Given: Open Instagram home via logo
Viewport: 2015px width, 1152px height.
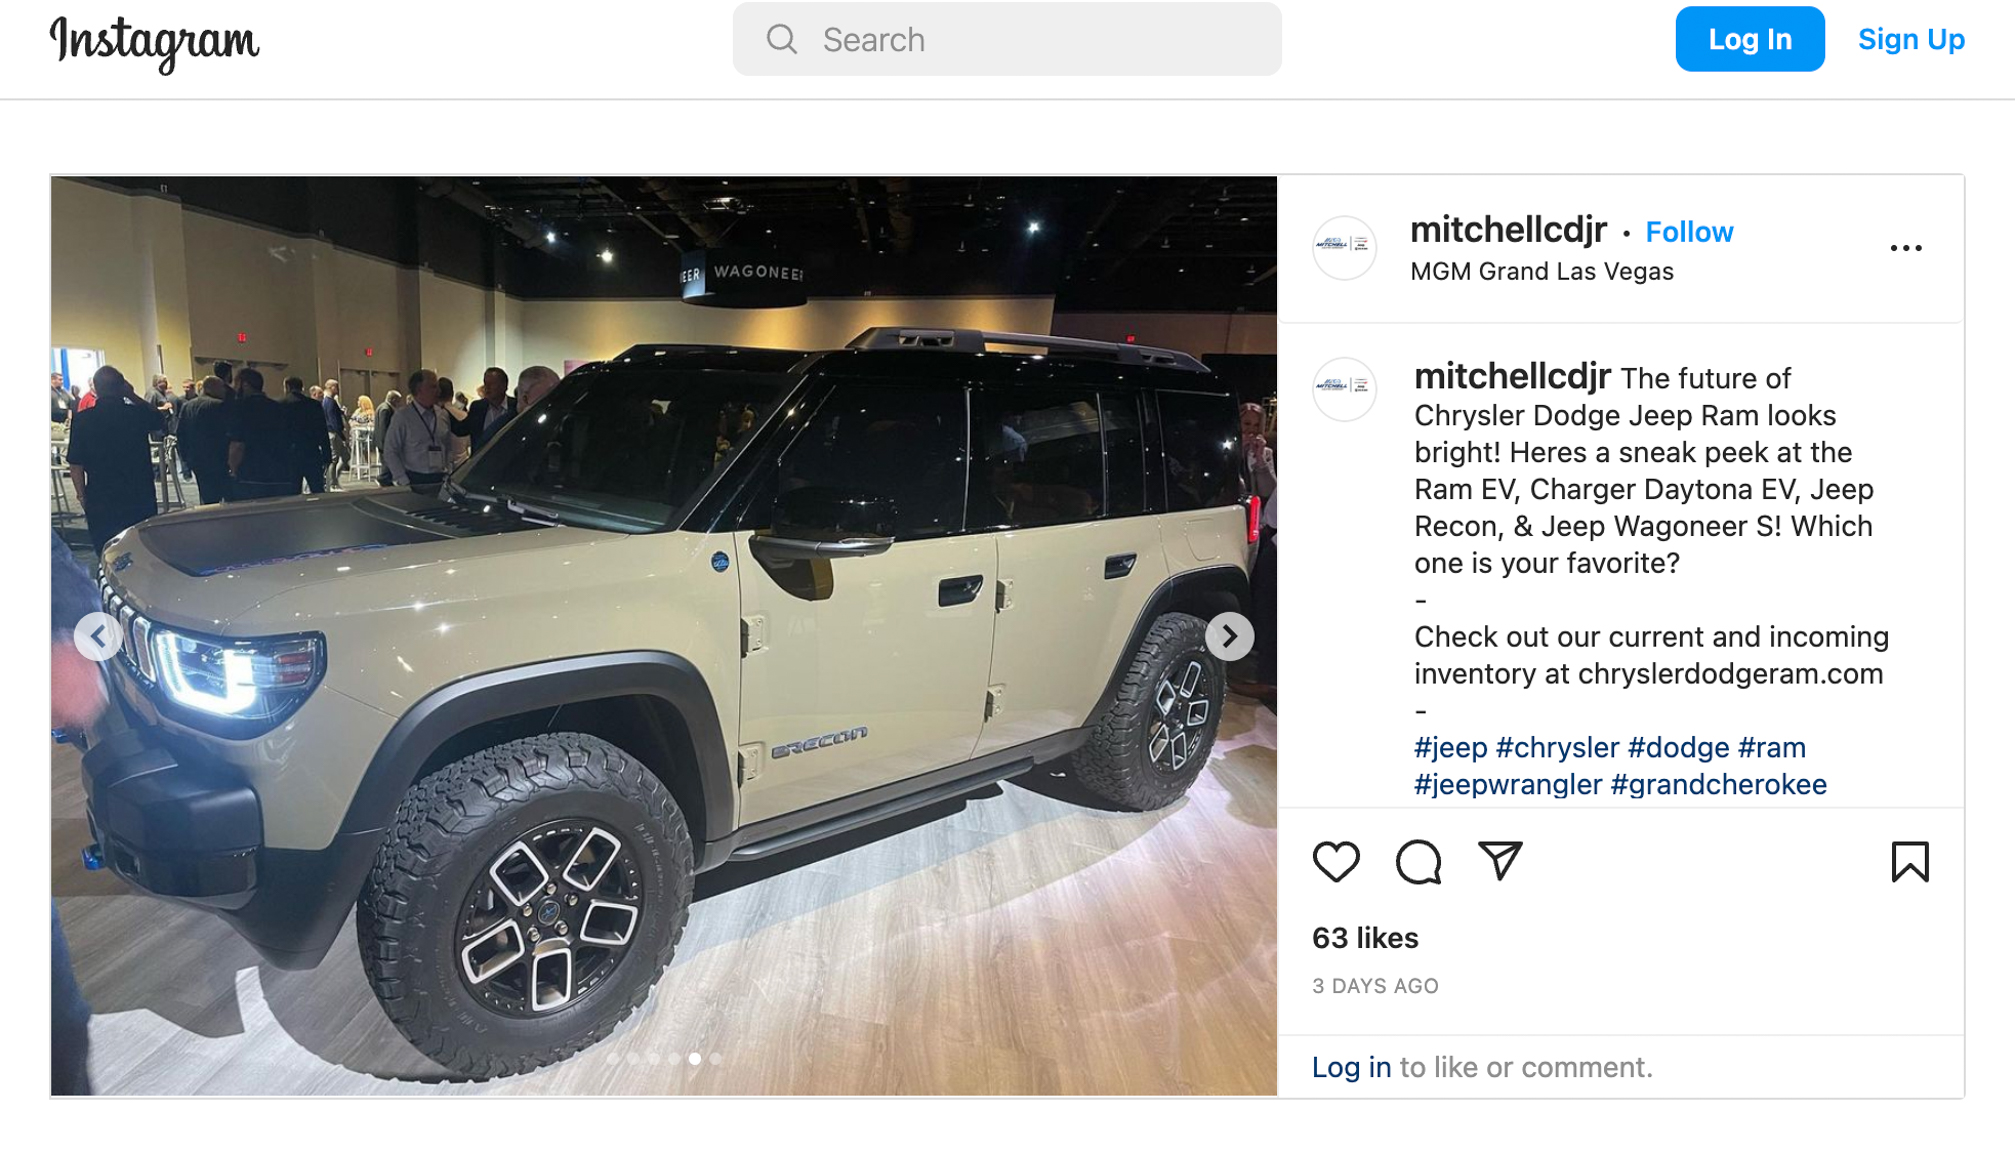Looking at the screenshot, I should point(154,43).
